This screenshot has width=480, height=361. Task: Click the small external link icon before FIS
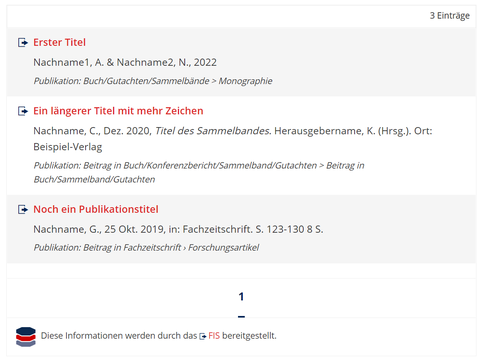click(203, 336)
